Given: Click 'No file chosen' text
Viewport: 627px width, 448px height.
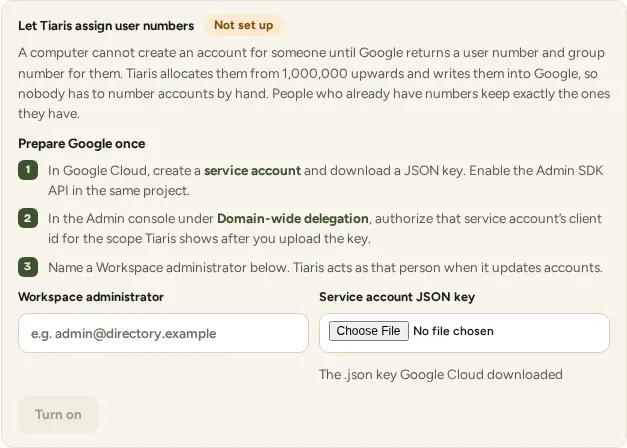Looking at the screenshot, I should click(x=453, y=331).
